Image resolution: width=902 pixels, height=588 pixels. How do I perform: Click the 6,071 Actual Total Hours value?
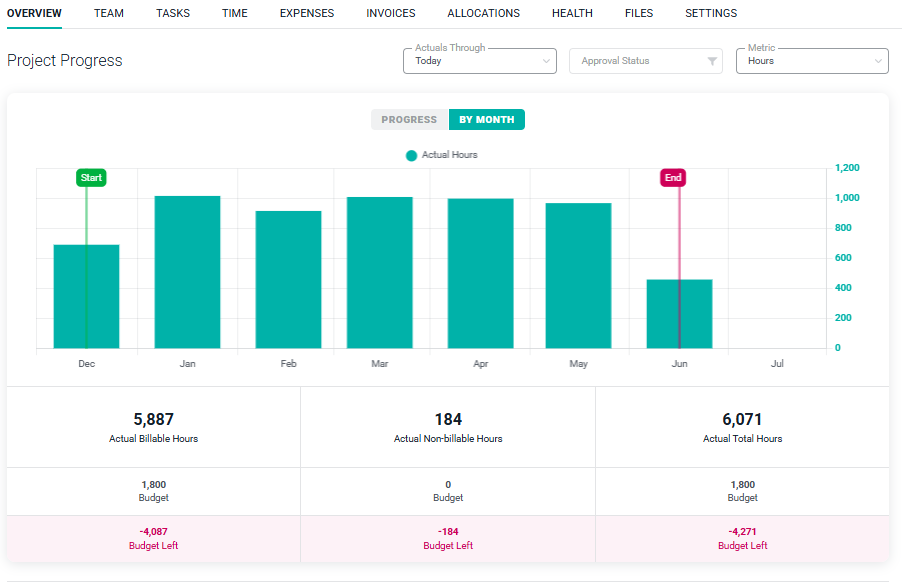743,419
